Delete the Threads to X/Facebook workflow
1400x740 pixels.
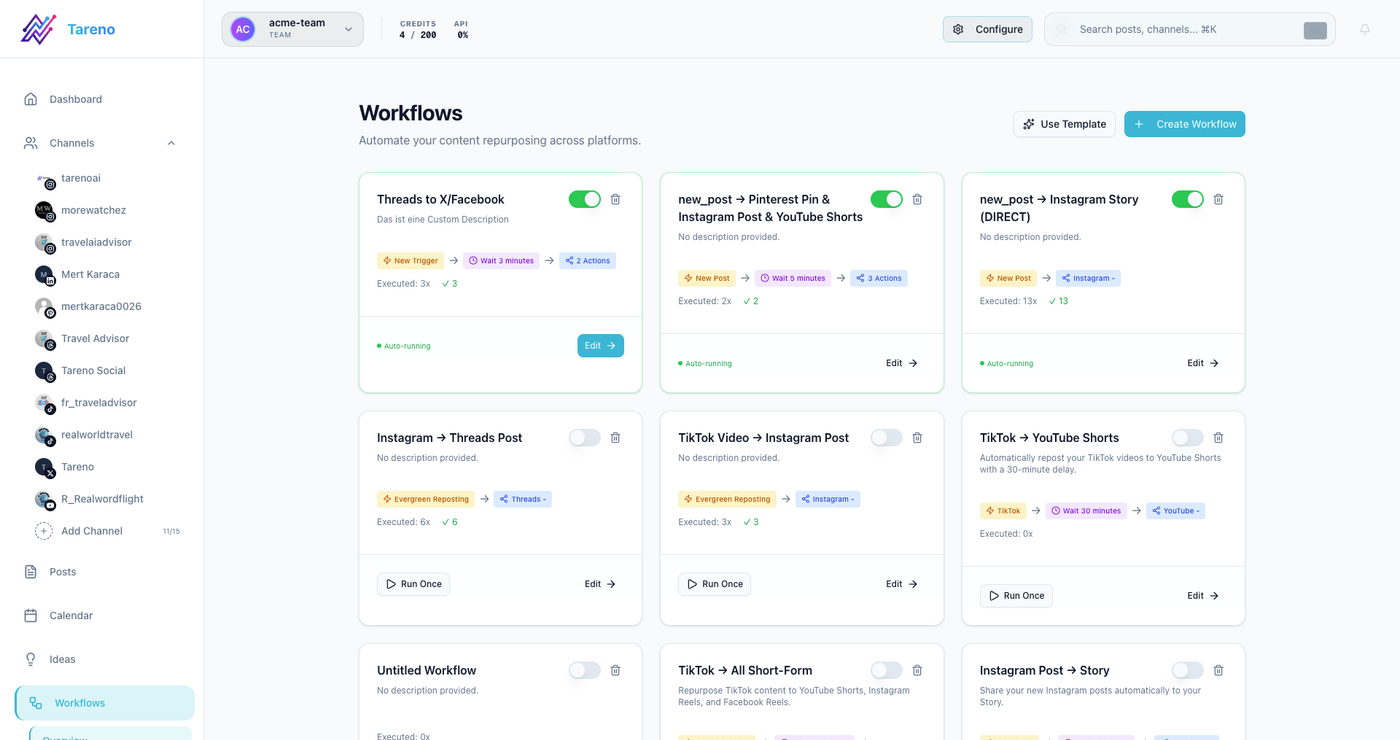616,199
